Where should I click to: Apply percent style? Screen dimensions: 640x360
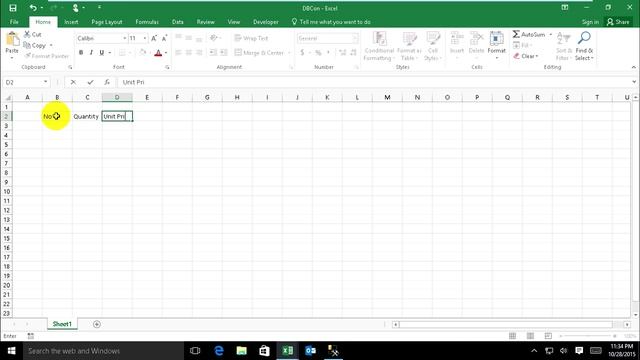pyautogui.click(x=318, y=53)
